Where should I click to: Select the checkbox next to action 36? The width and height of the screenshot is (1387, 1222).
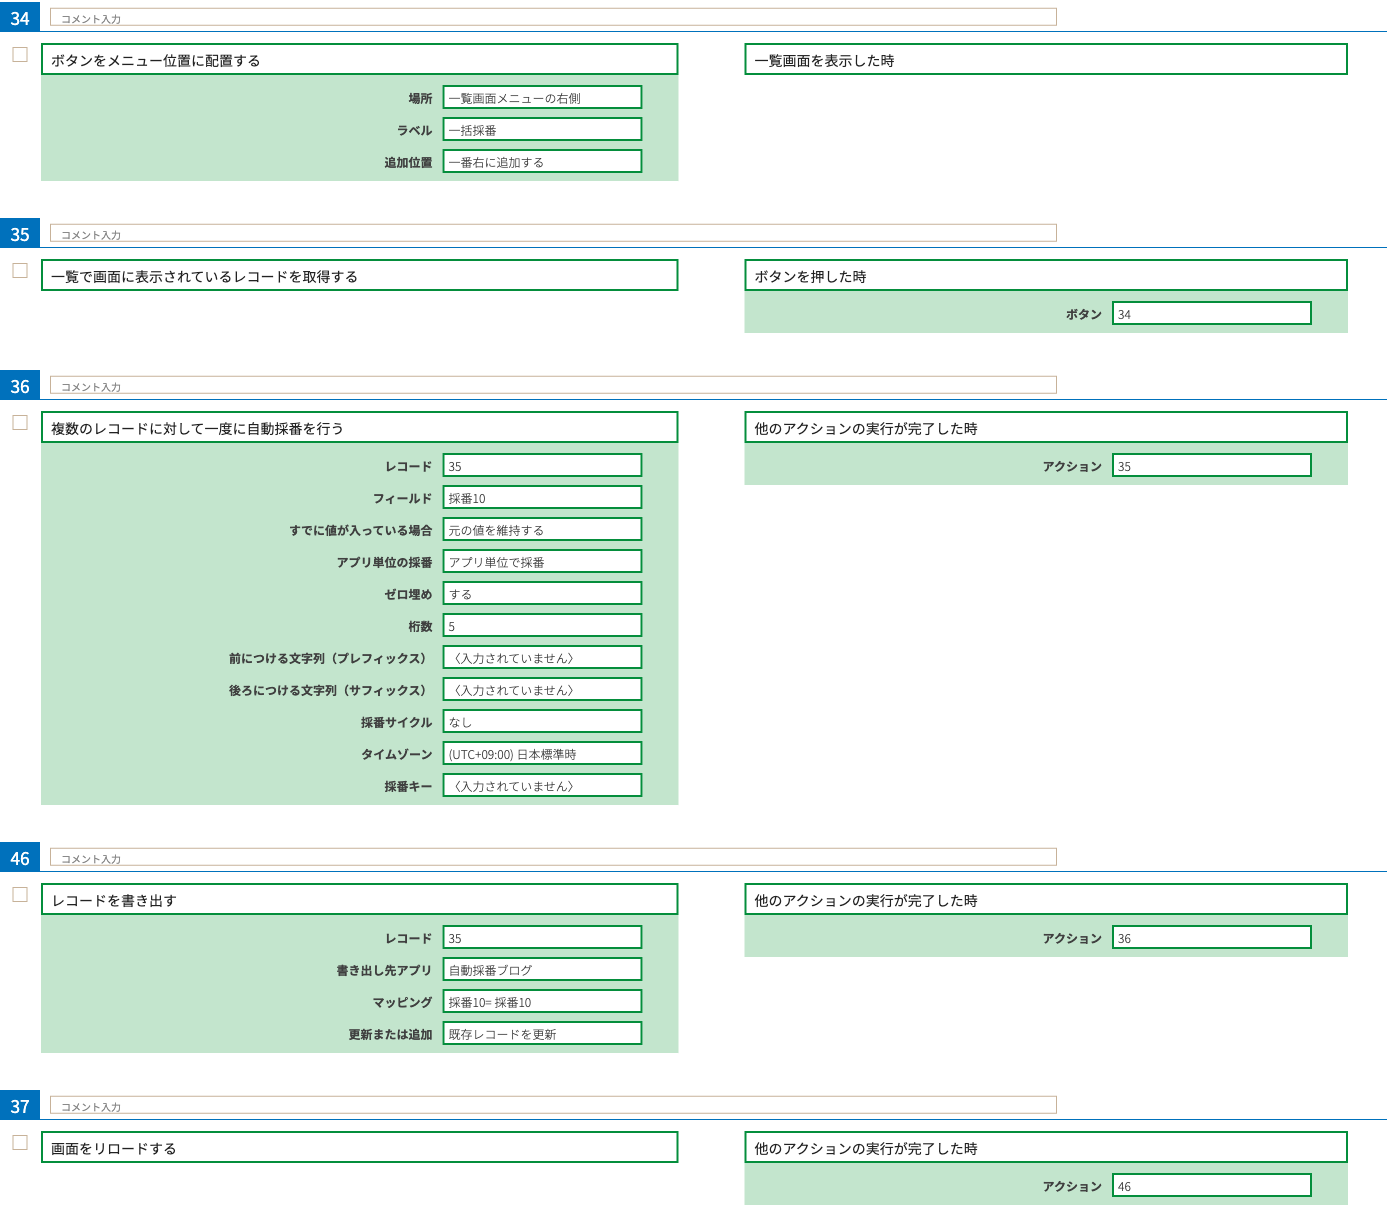pos(20,423)
